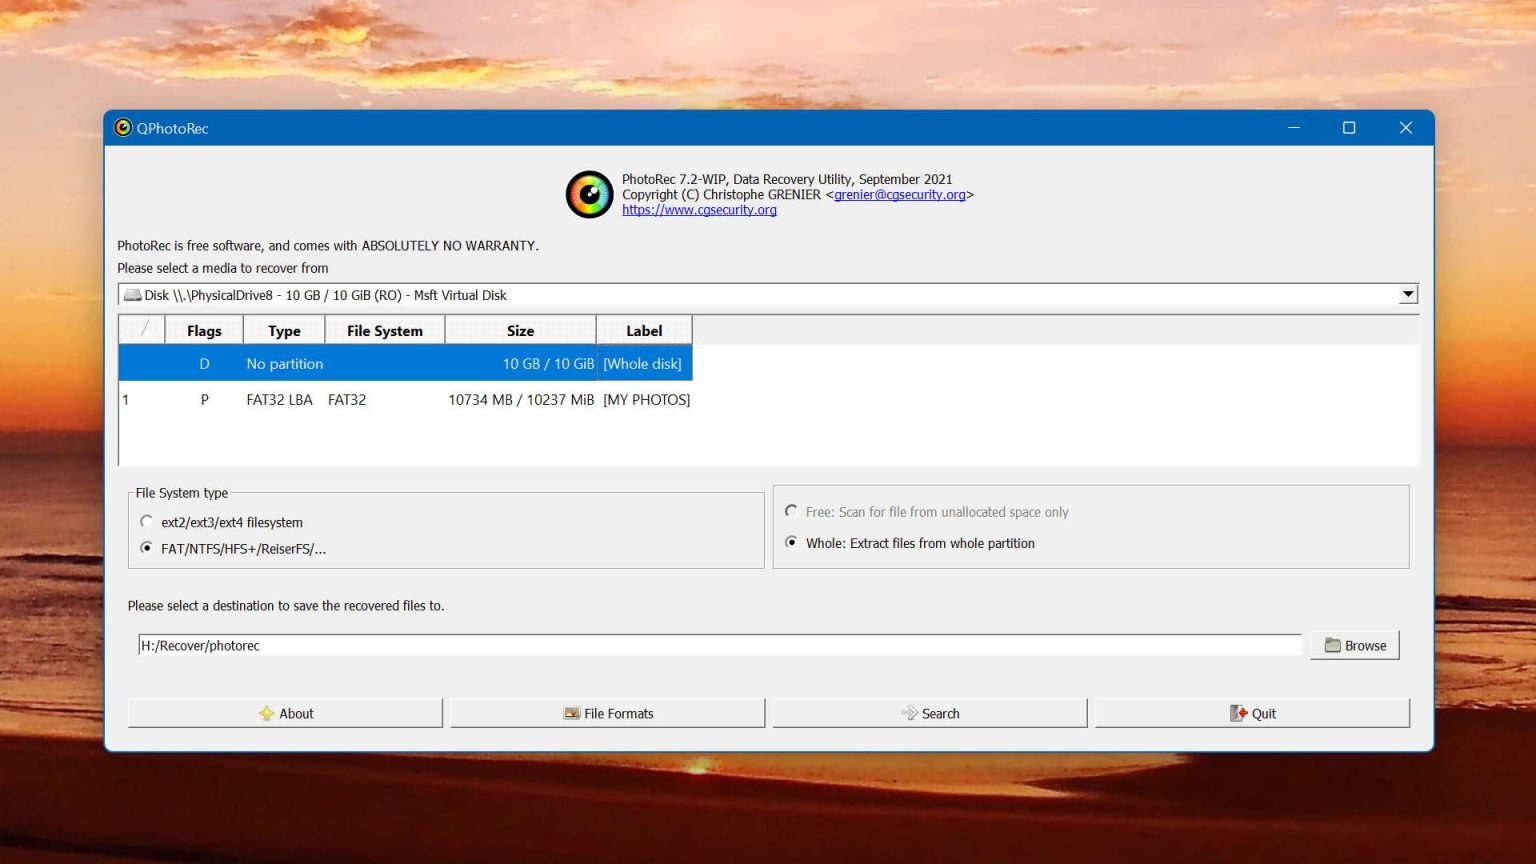Sort partitions by Size column header
The image size is (1536, 864).
(520, 331)
